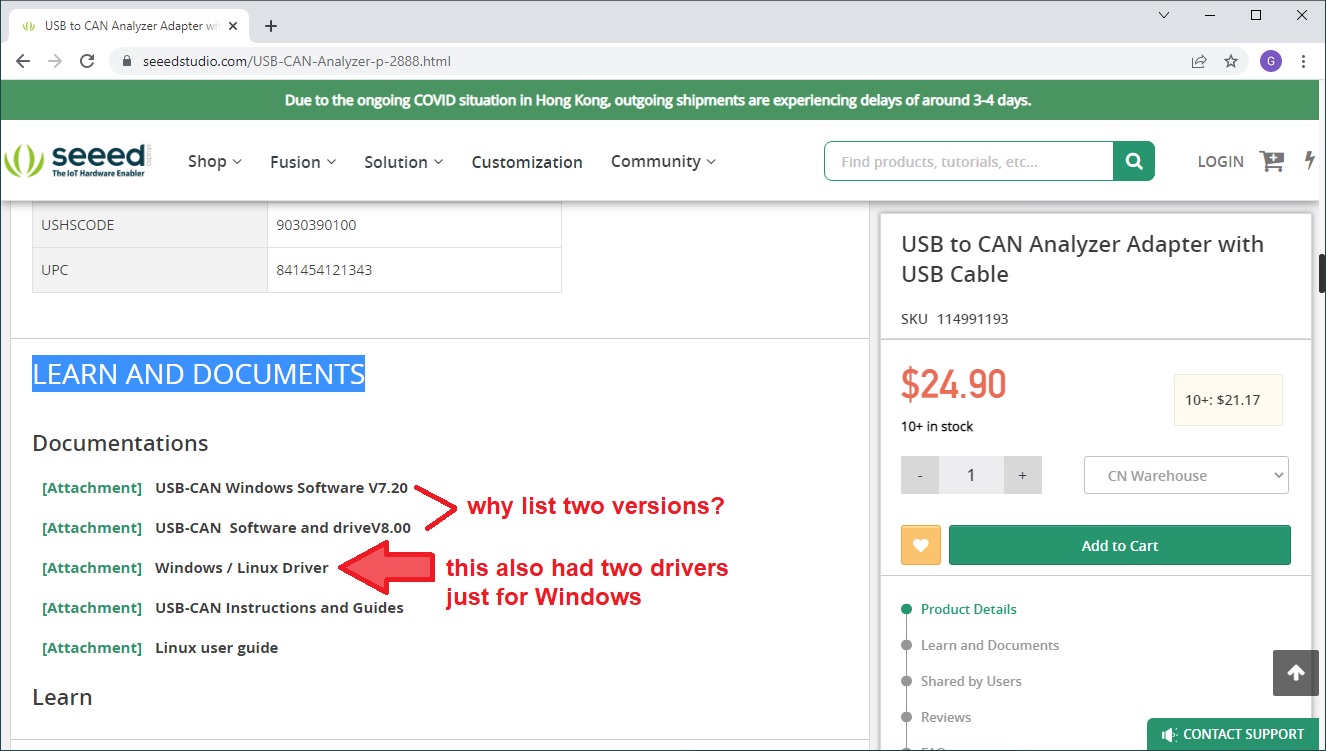Click the SKU number 114991193
The width and height of the screenshot is (1326, 751).
coord(972,319)
